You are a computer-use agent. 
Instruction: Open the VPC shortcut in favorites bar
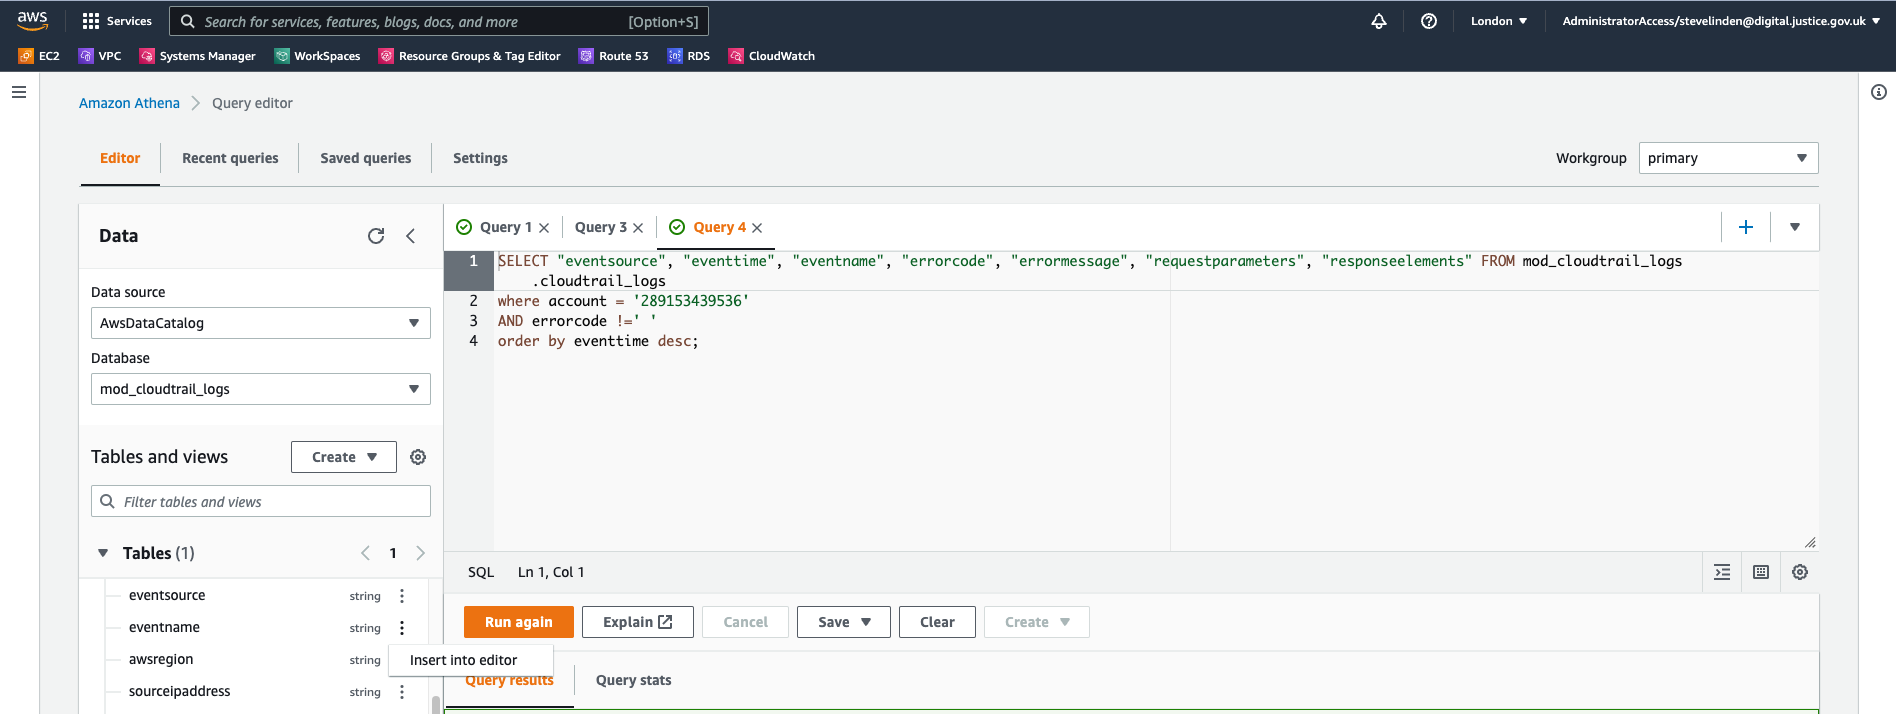coord(100,56)
